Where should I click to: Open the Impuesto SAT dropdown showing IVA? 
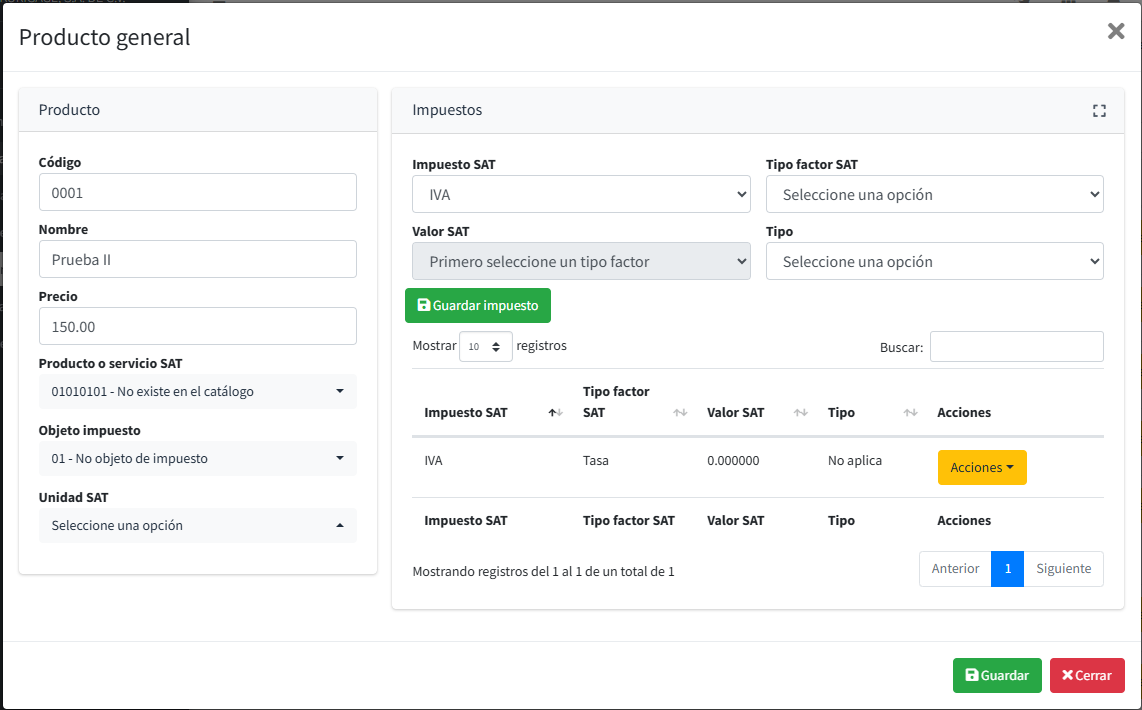[581, 194]
